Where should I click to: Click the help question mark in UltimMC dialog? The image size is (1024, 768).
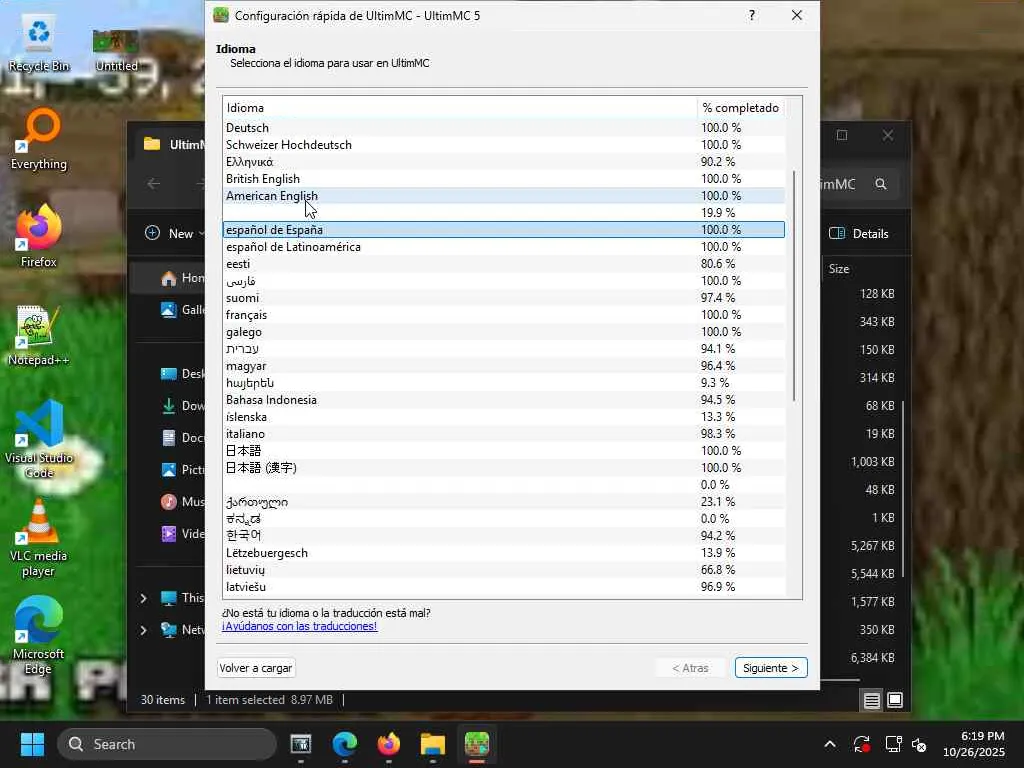click(x=752, y=15)
